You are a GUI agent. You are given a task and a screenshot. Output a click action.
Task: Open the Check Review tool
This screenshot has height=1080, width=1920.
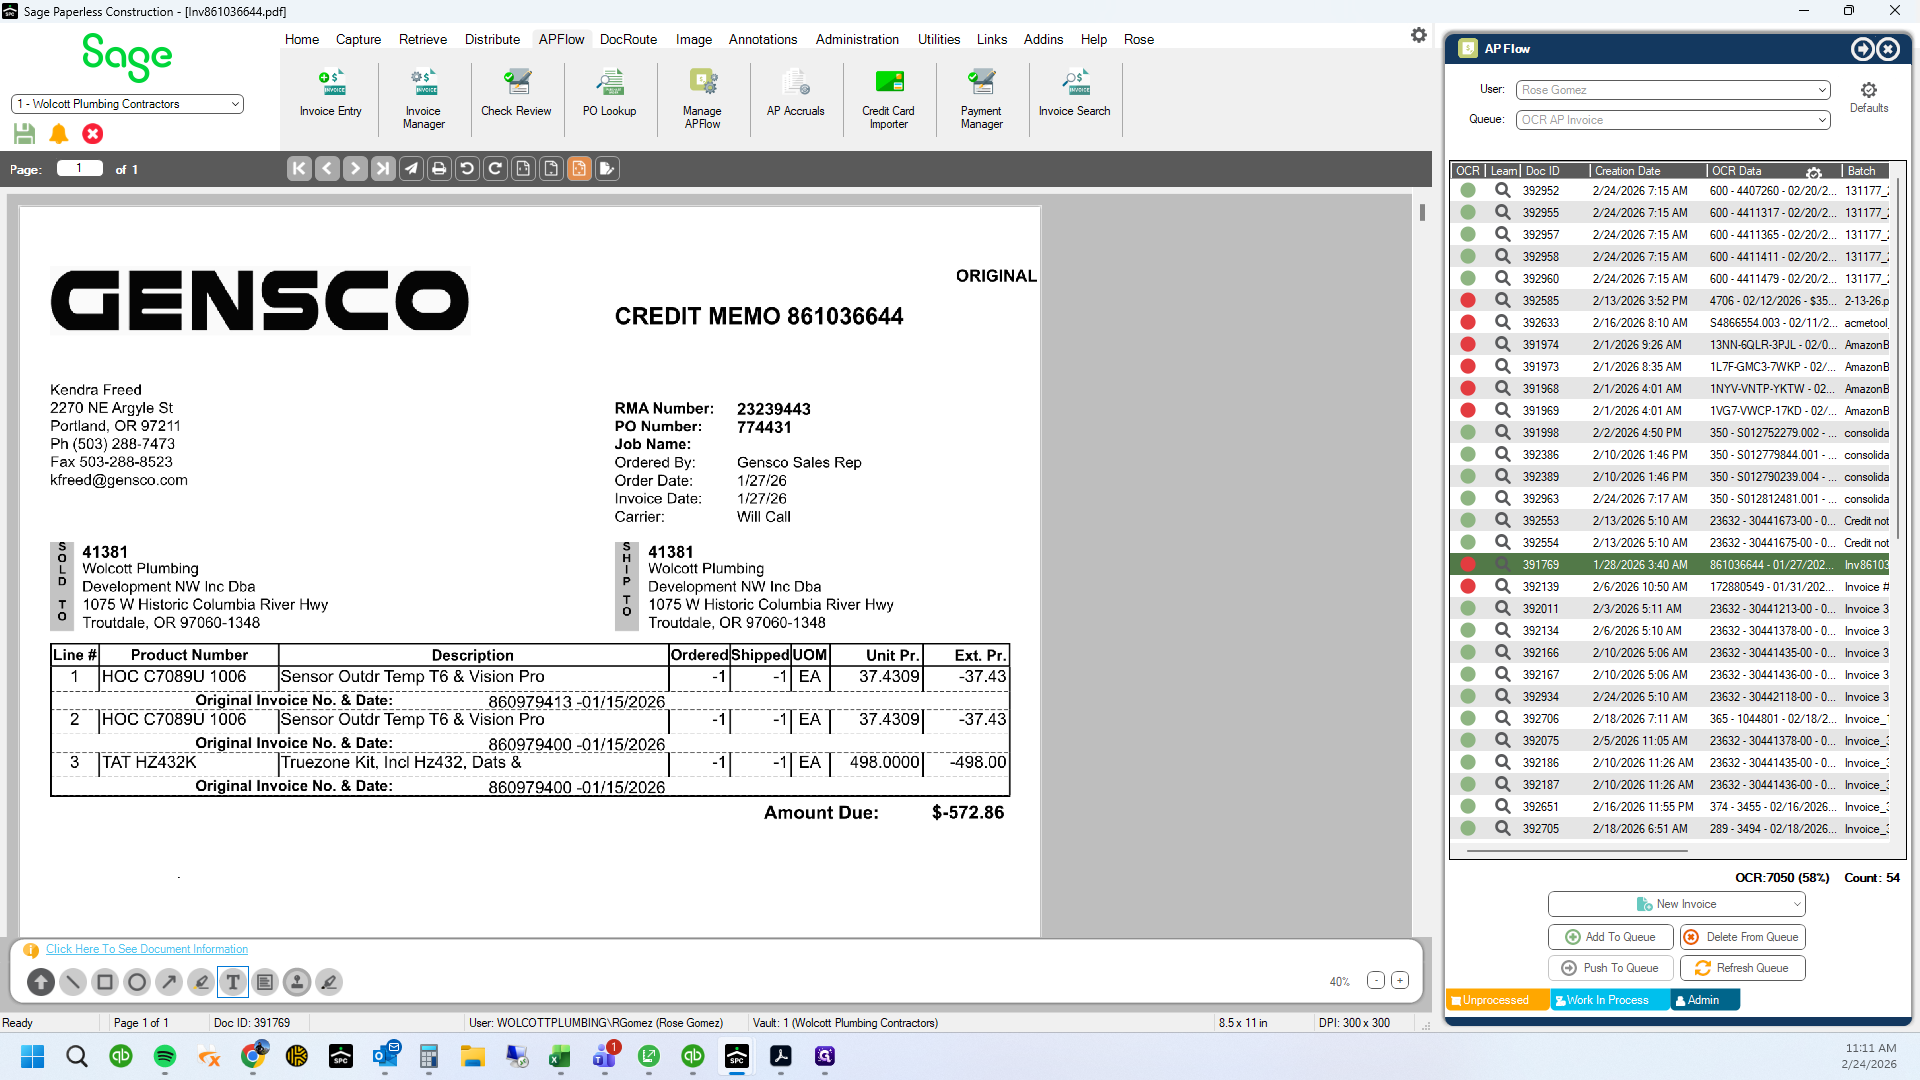(x=516, y=94)
